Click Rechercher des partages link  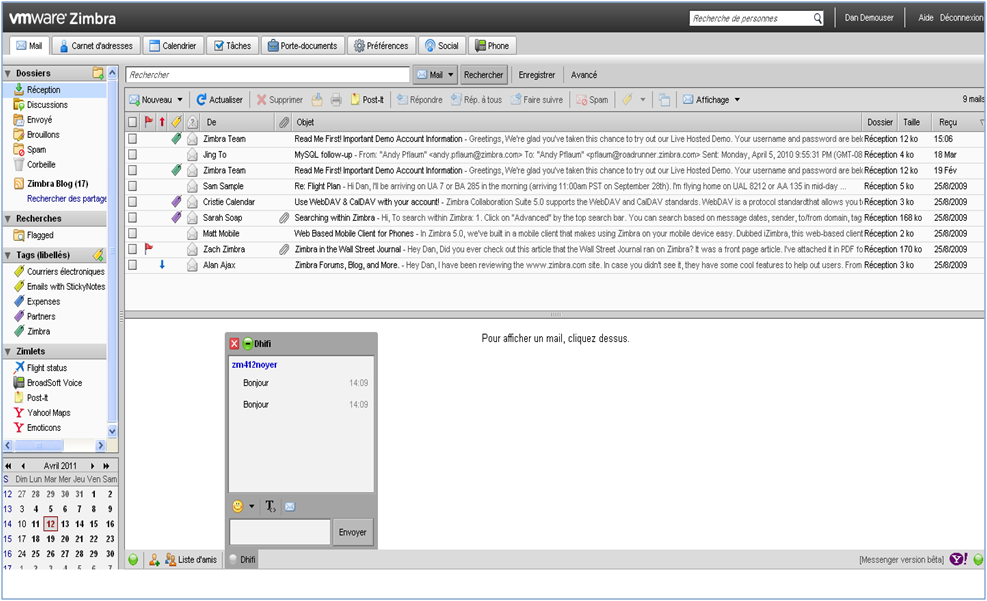67,198
